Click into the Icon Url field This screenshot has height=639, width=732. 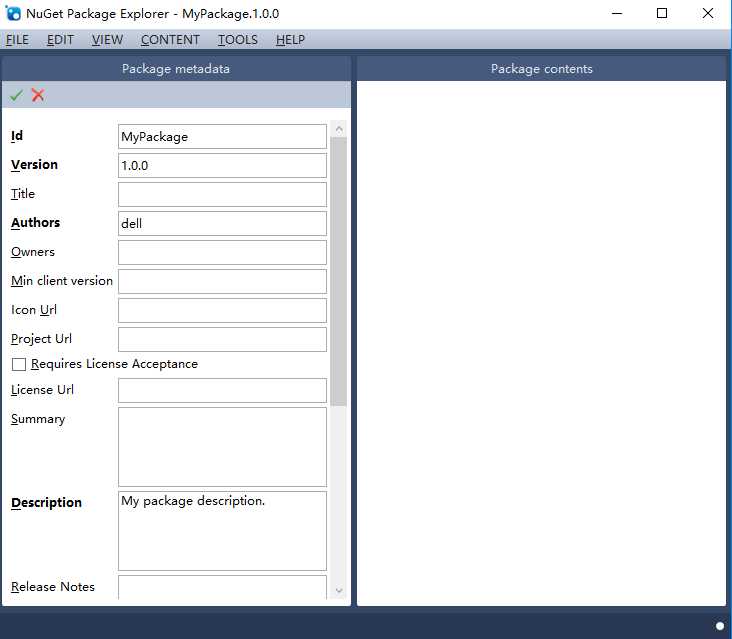[x=222, y=310]
